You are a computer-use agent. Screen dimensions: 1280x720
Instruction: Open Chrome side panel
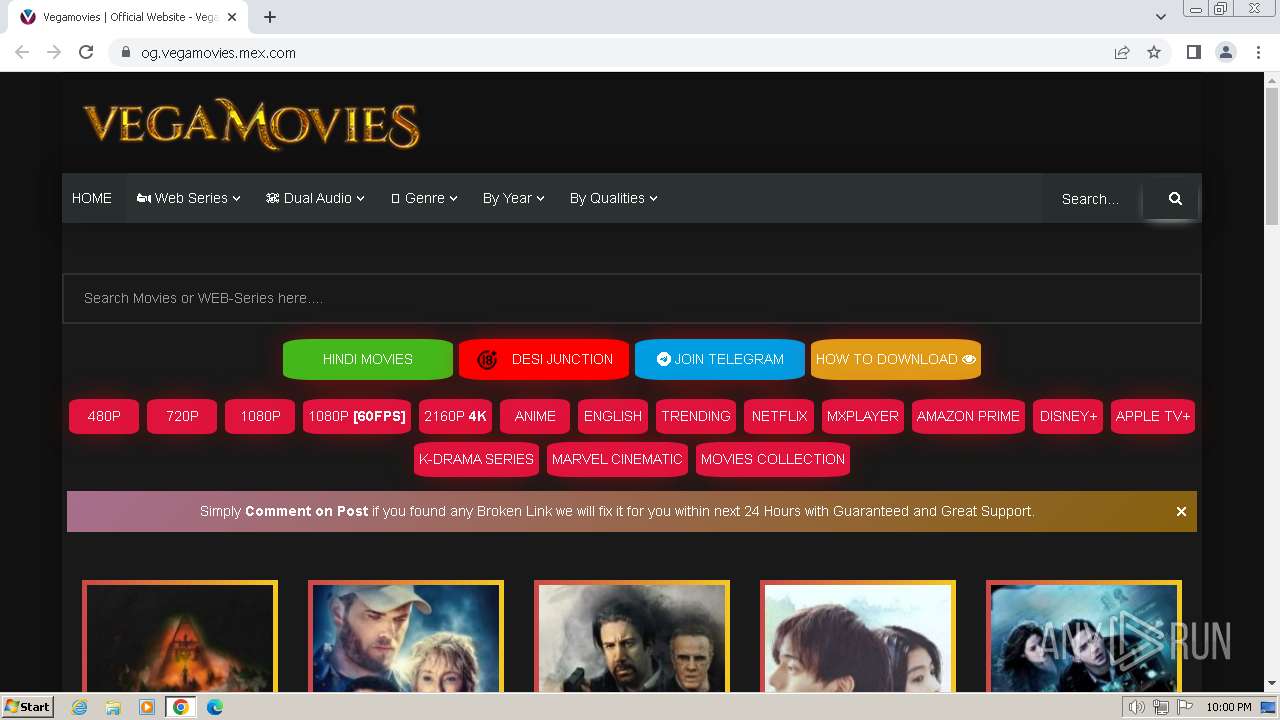1194,52
